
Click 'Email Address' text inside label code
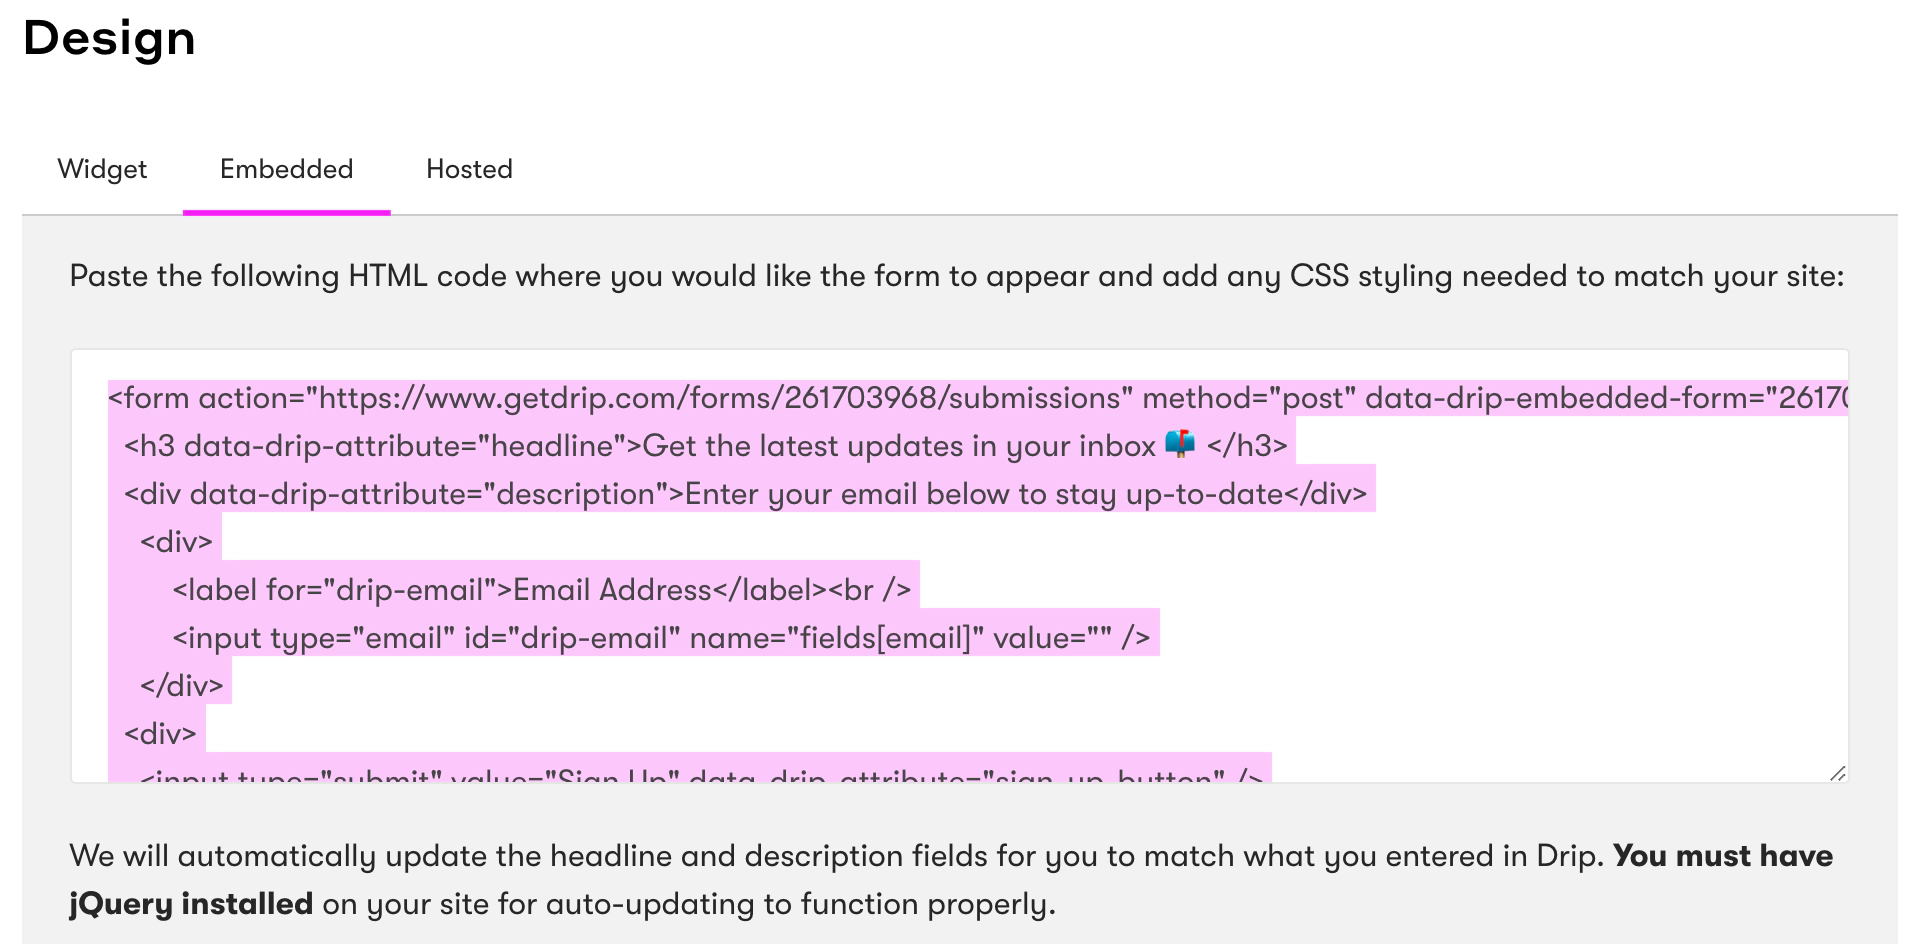612,590
